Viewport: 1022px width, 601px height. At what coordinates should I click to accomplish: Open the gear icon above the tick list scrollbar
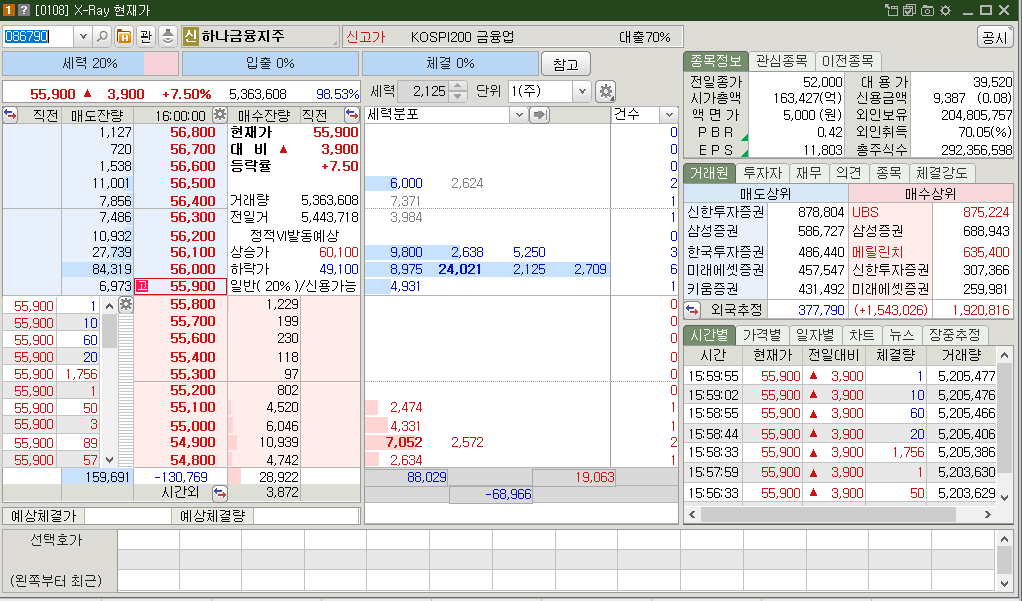pos(126,304)
